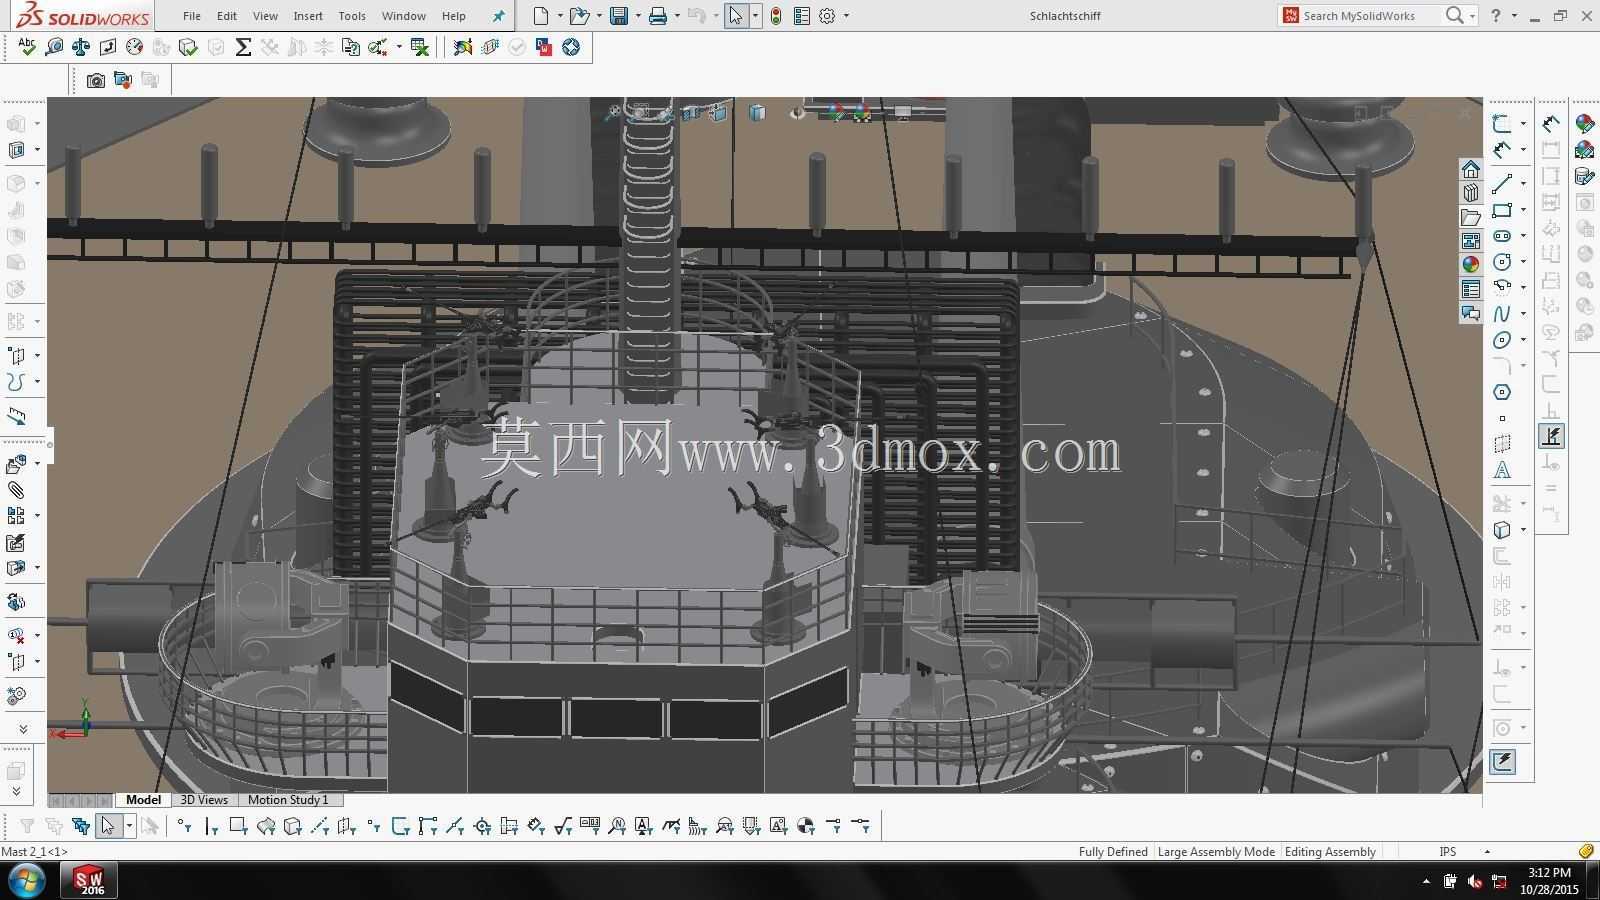Open the Line tool dropdown arrow
Viewport: 1600px width, 900px height.
(x=1523, y=184)
